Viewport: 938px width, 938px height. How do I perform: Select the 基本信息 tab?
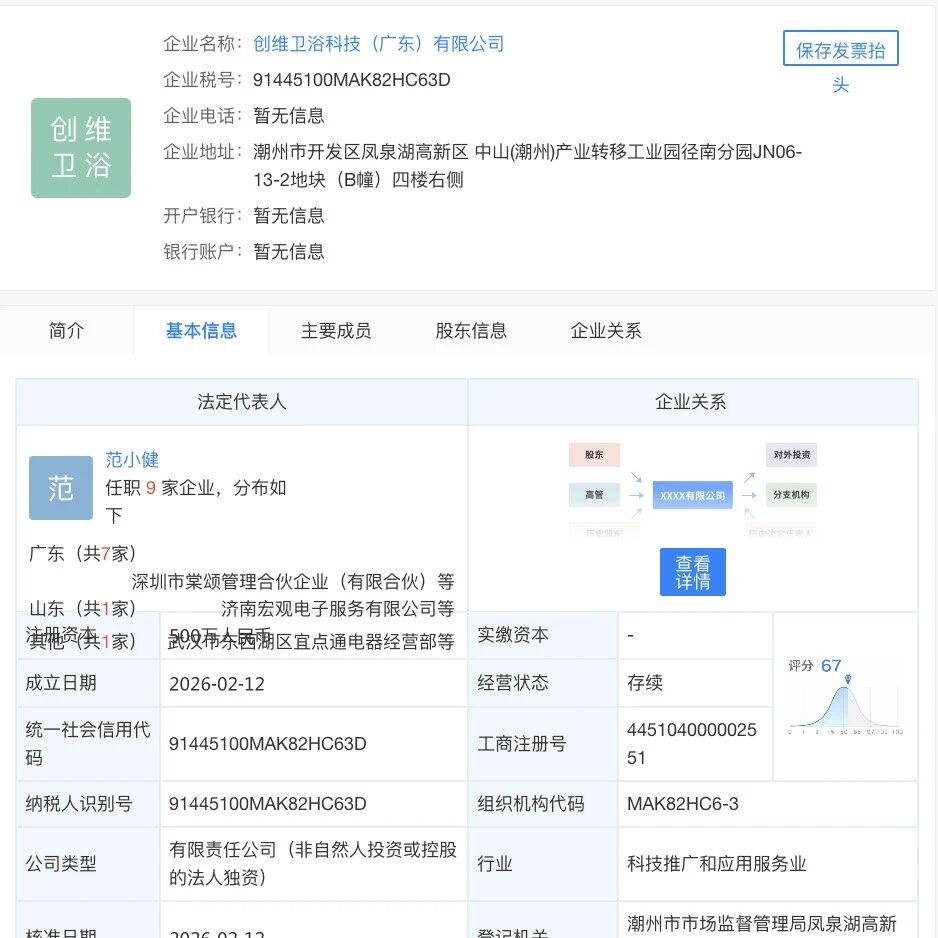tap(201, 330)
